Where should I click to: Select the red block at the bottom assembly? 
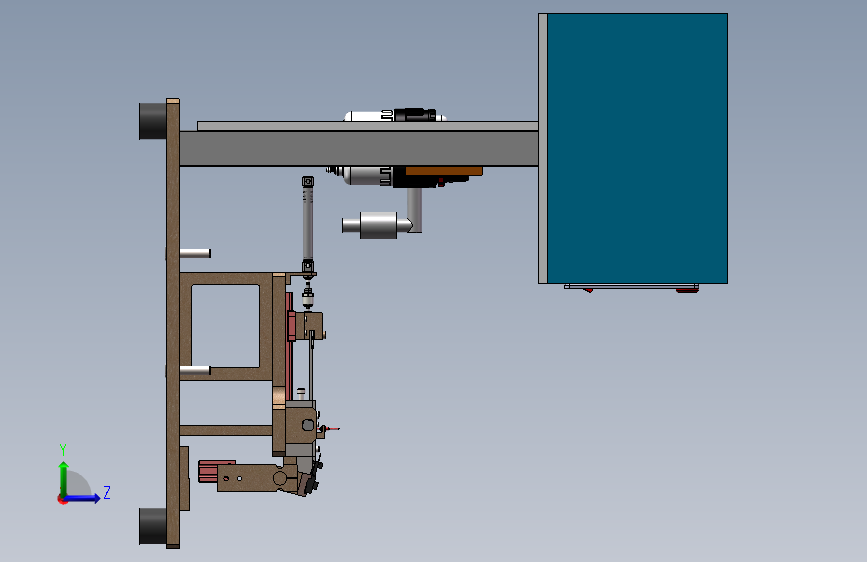click(x=209, y=471)
